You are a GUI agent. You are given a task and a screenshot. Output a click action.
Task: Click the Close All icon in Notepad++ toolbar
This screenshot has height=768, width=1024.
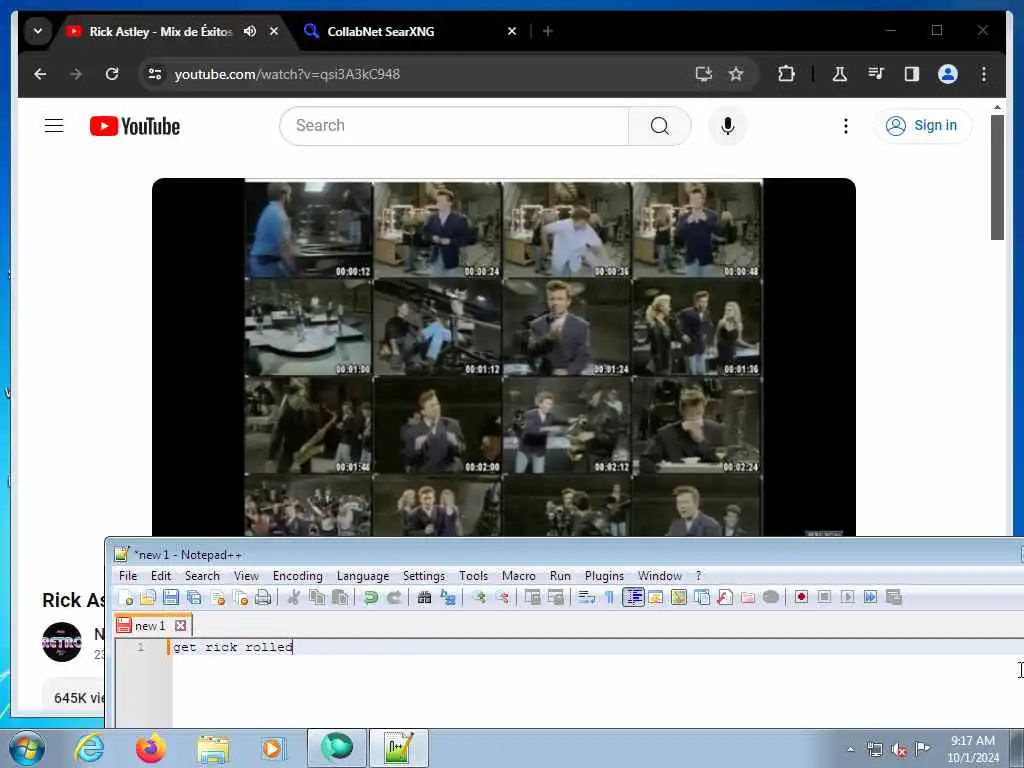pos(240,598)
